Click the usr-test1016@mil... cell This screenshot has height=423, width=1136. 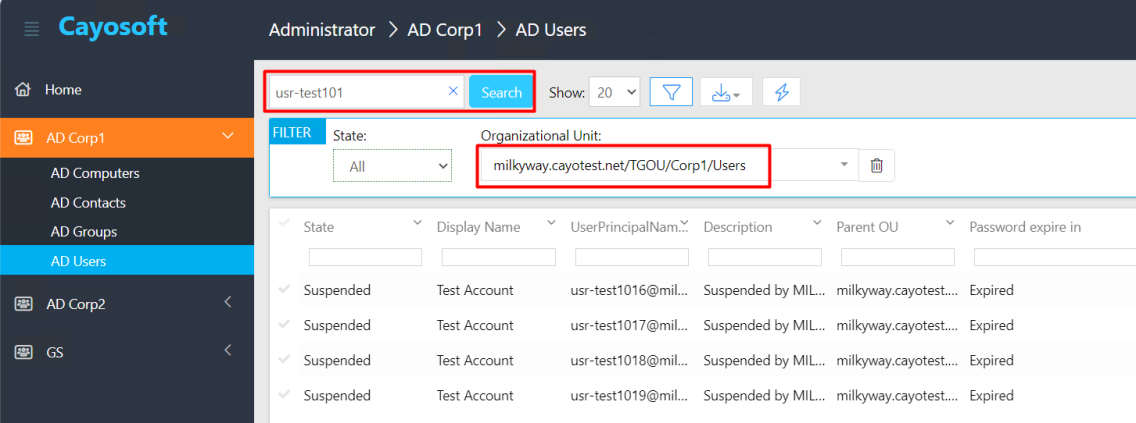[628, 290]
